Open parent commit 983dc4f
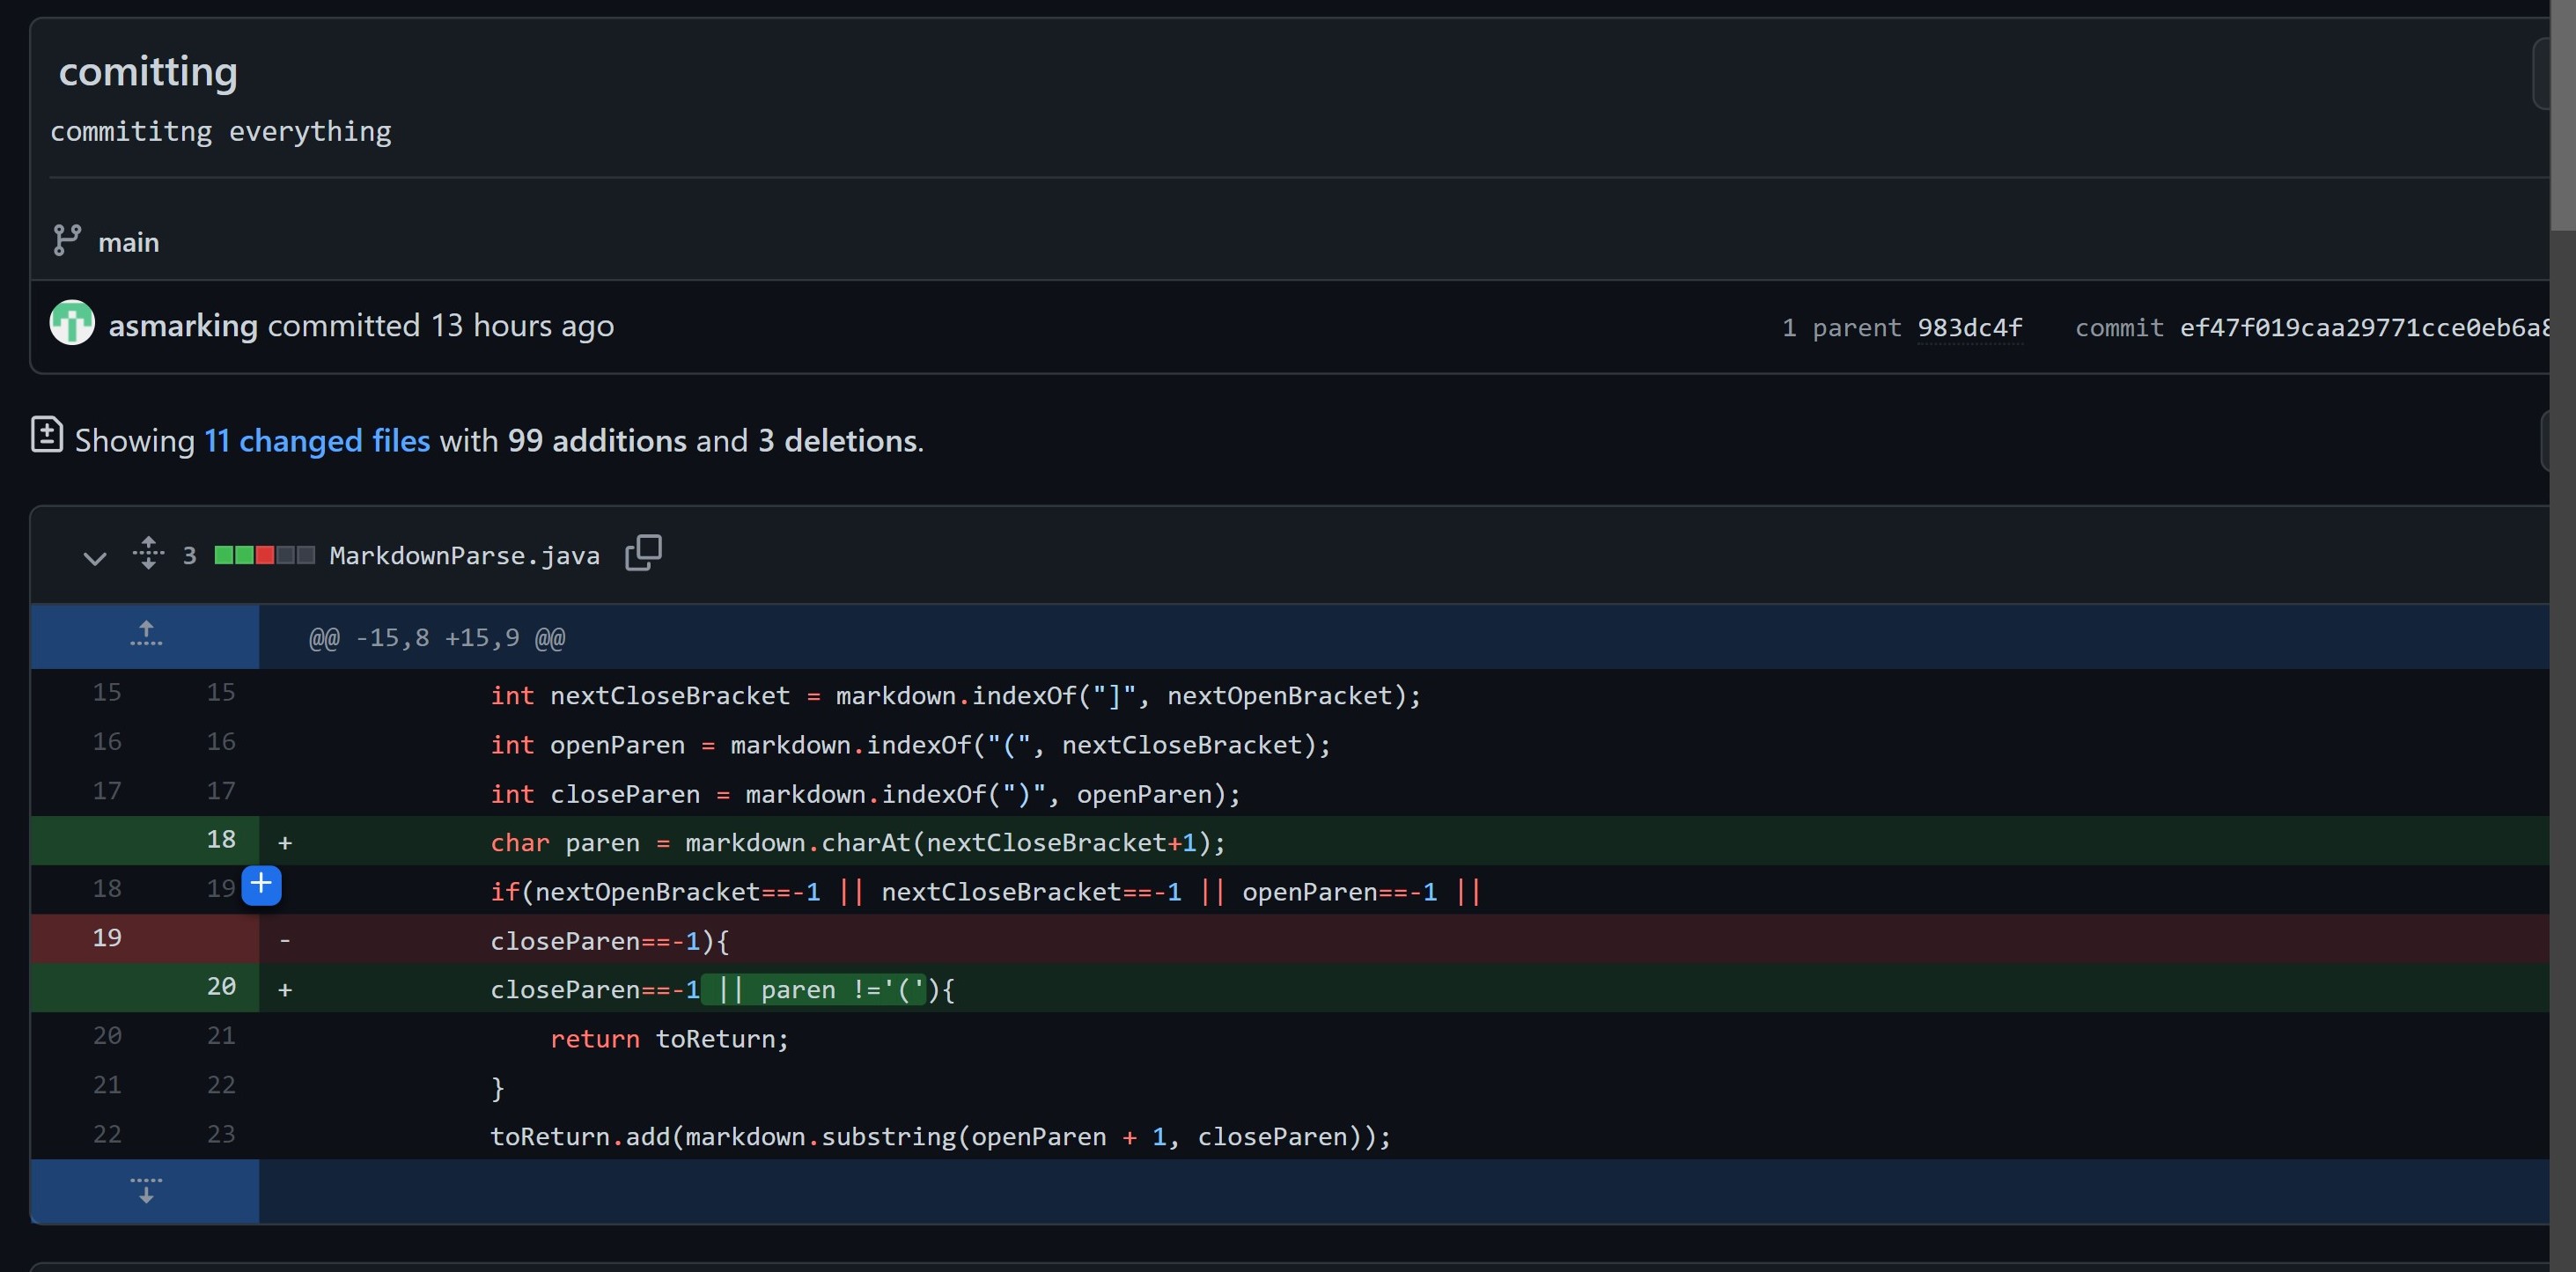2576x1272 pixels. point(1969,327)
